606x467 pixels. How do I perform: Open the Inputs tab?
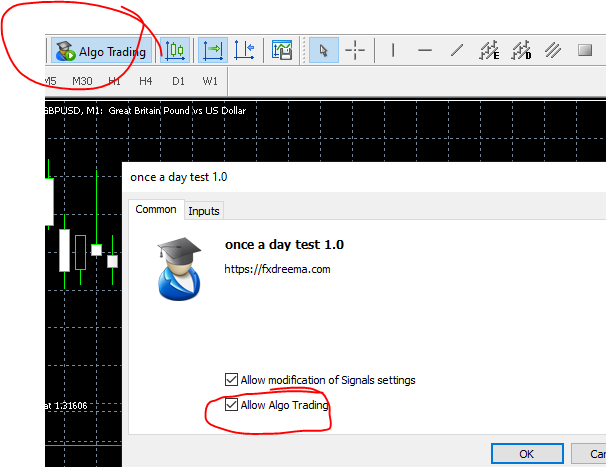click(204, 211)
